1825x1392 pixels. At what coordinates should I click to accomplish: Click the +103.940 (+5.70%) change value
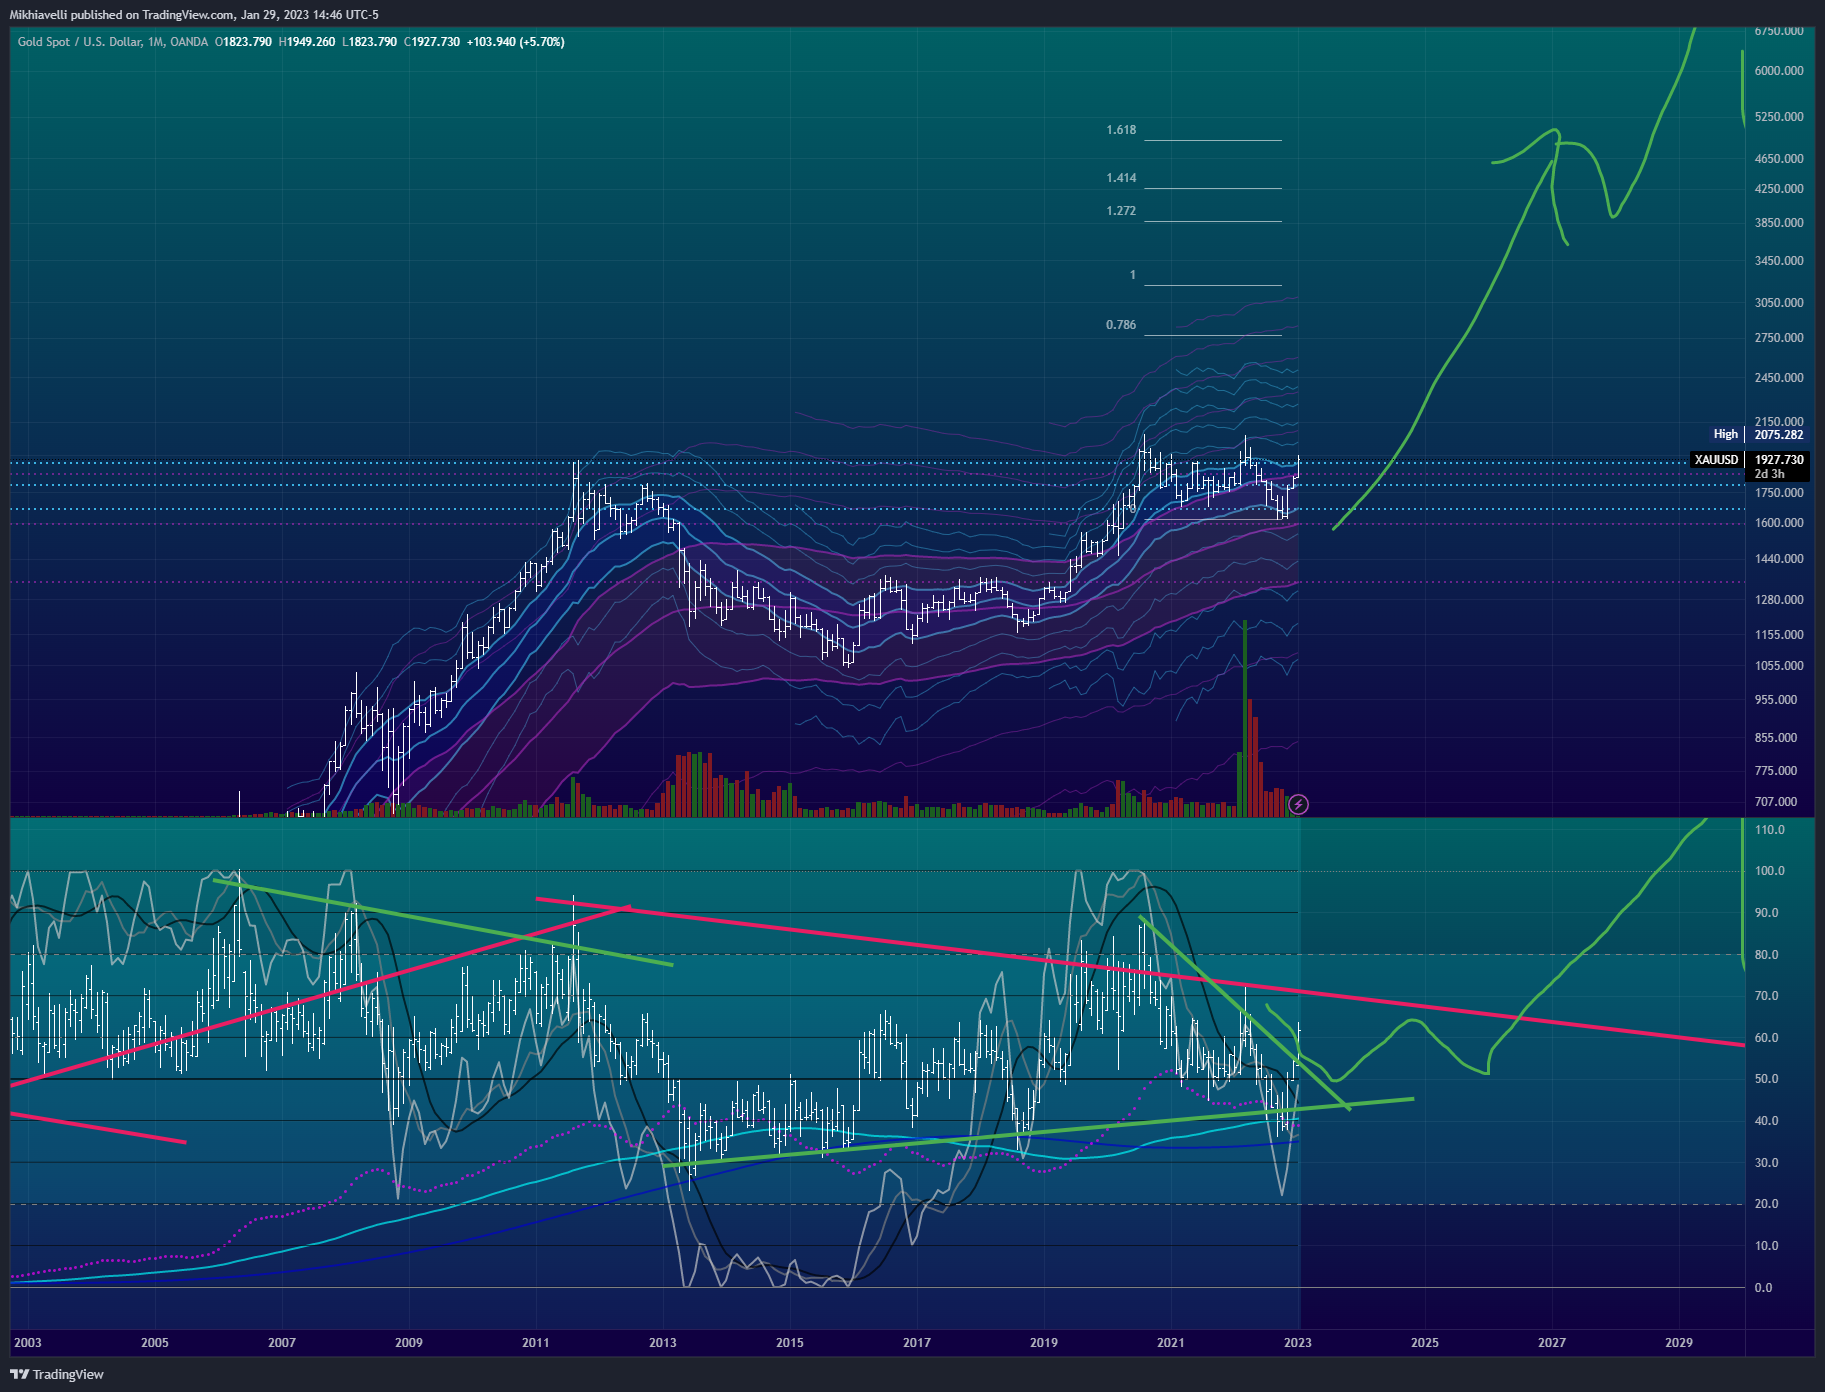coord(516,42)
